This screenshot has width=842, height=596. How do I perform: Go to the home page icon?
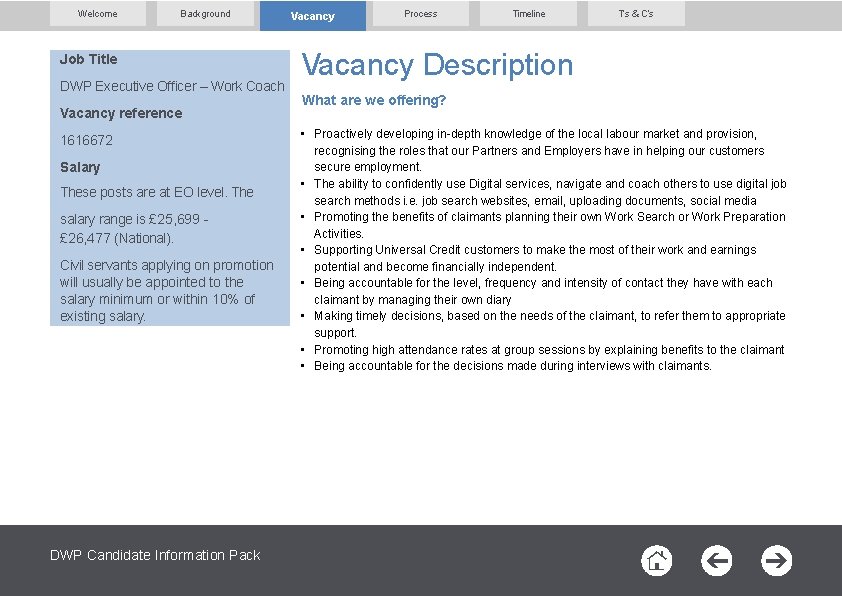click(x=656, y=561)
